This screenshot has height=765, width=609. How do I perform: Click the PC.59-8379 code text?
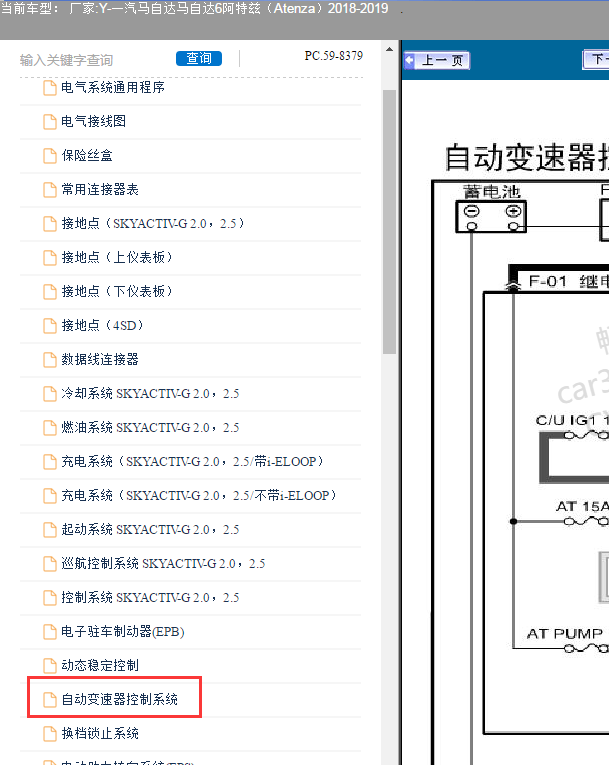click(334, 56)
